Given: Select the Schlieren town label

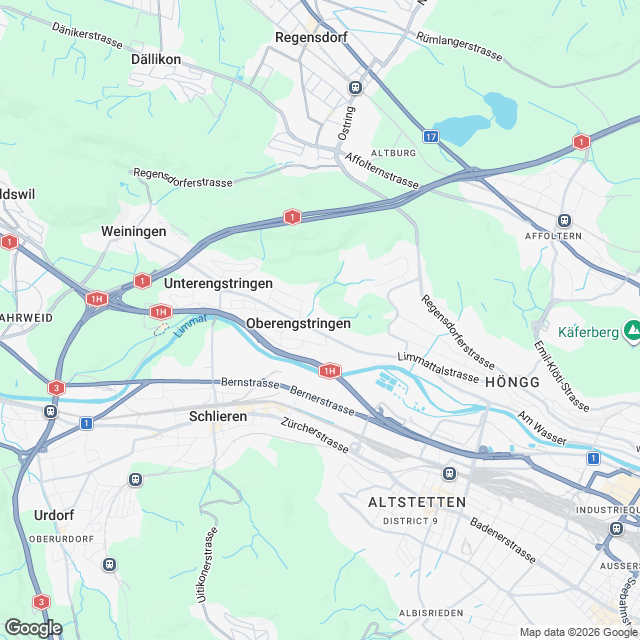Looking at the screenshot, I should tap(218, 416).
